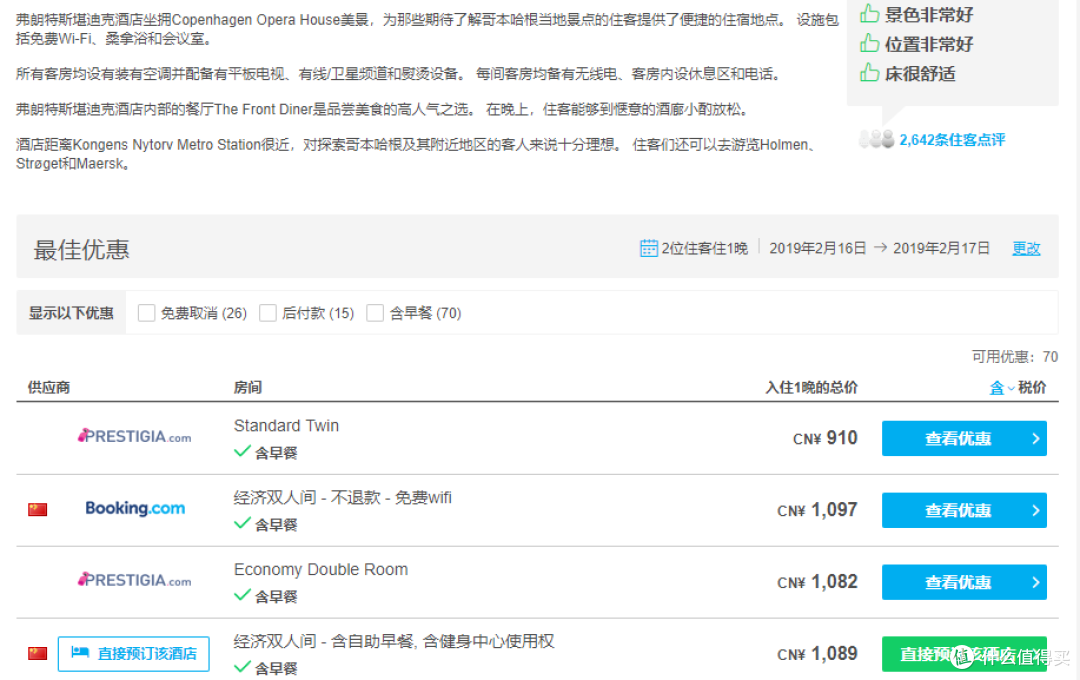
Task: Click the 经济双人间 - 含自助早餐 room name
Action: point(394,641)
